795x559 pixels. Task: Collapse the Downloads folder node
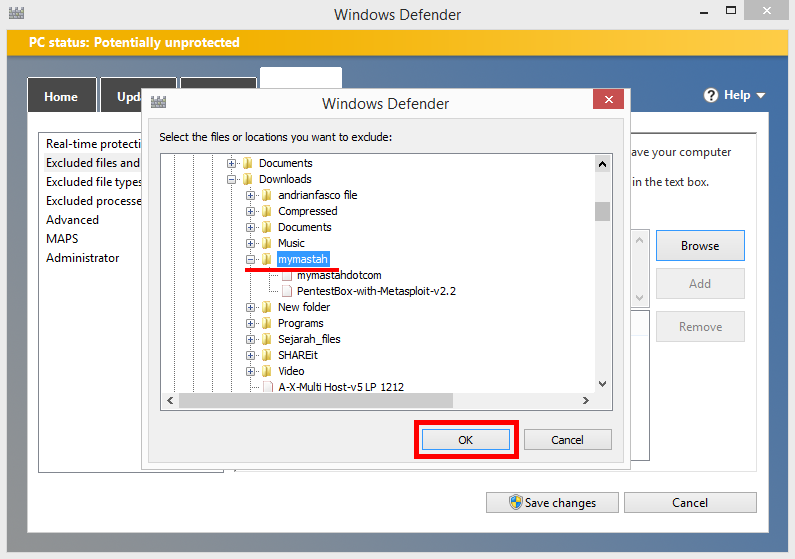(x=231, y=179)
